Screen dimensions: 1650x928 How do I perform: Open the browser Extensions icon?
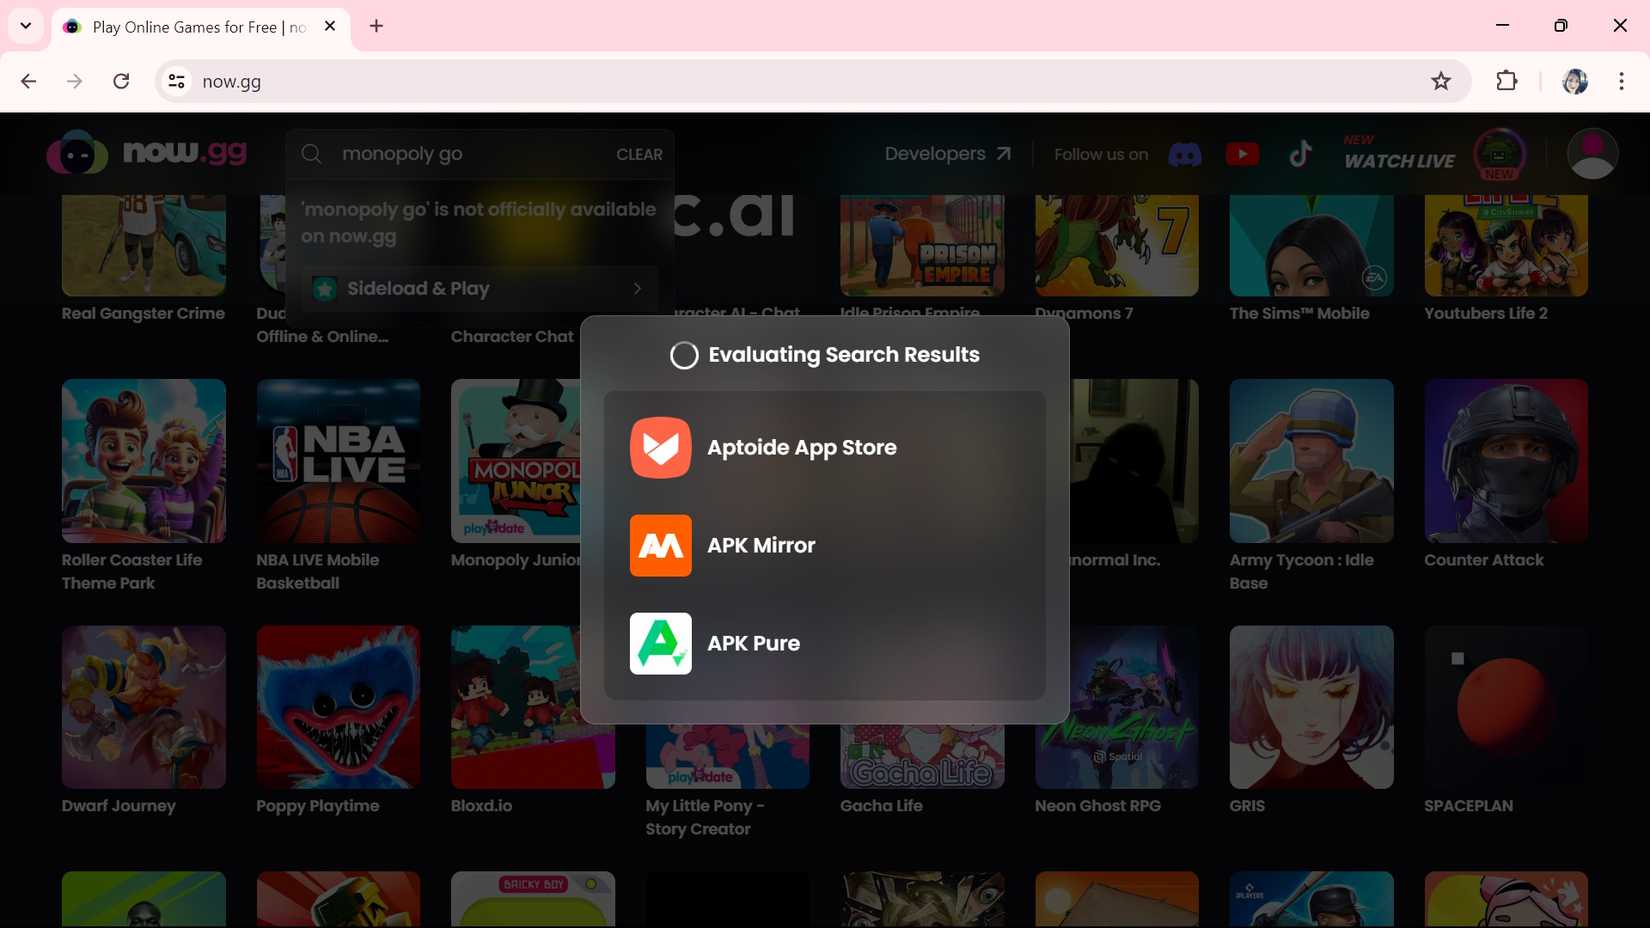[1506, 82]
